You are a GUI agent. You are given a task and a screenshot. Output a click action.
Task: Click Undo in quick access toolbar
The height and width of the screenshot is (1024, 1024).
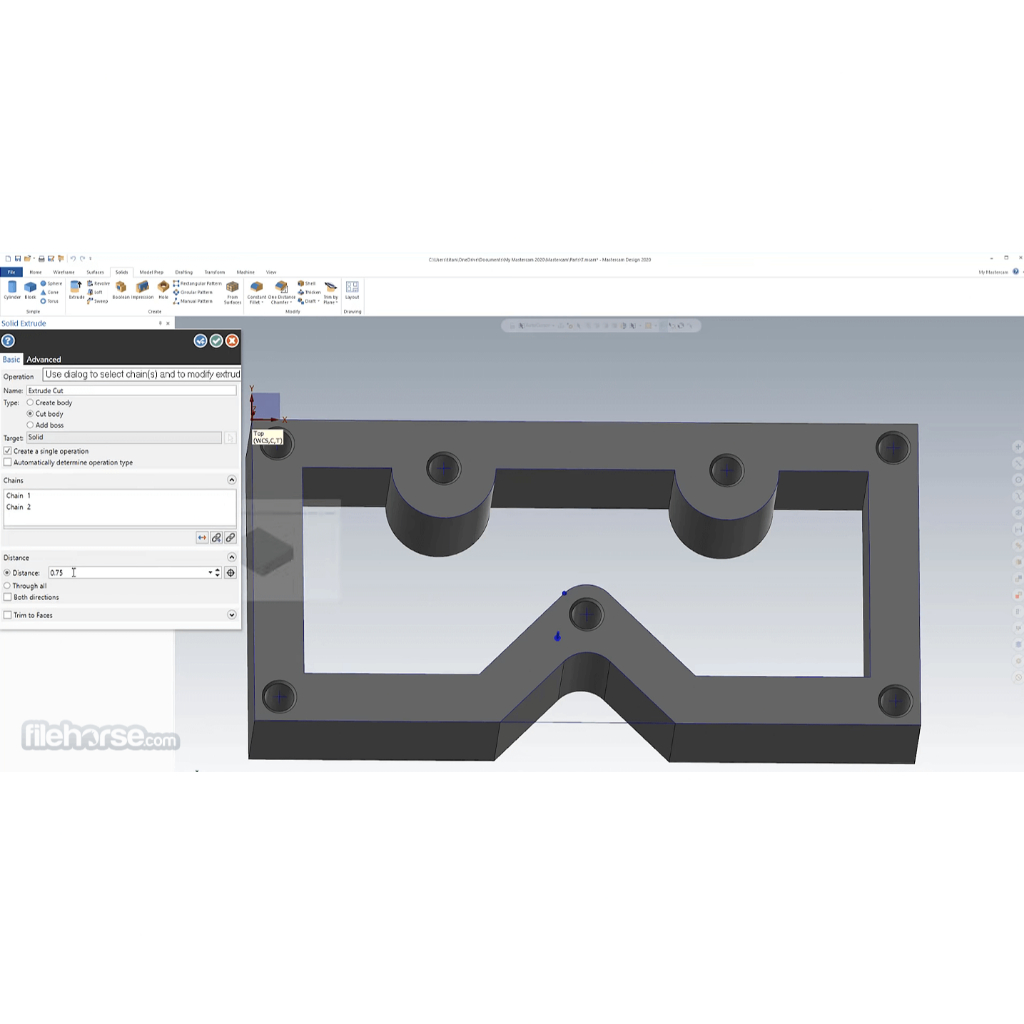pos(73,259)
